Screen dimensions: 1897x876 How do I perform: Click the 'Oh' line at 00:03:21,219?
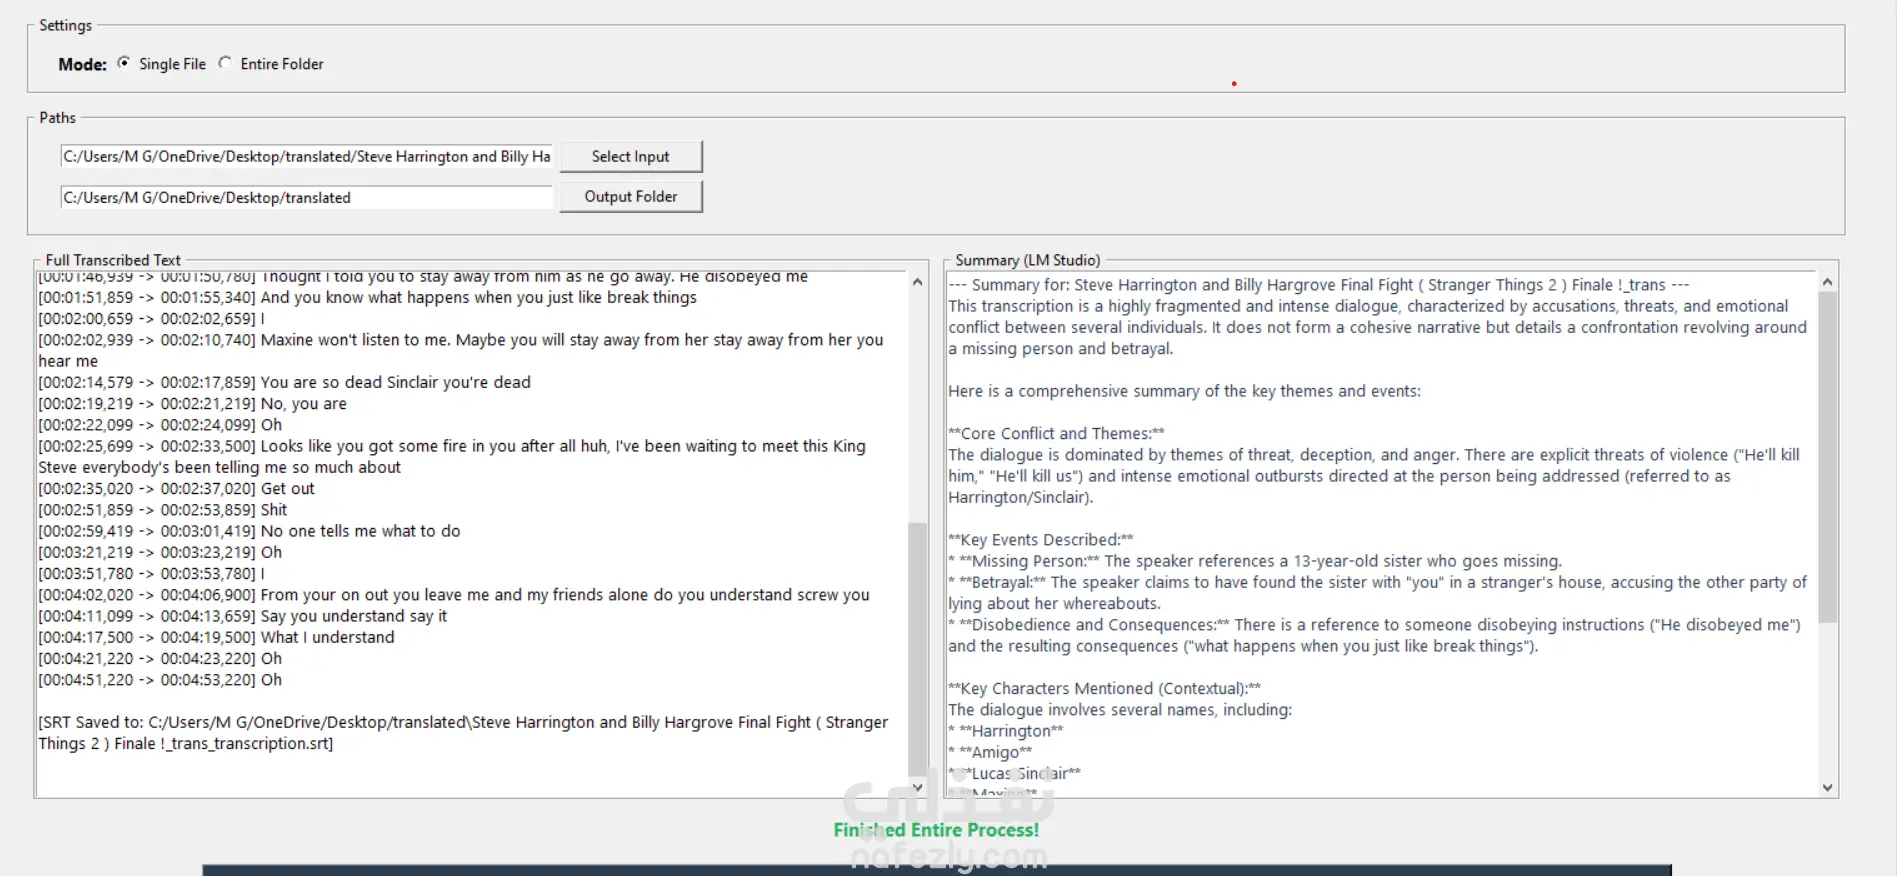click(160, 552)
